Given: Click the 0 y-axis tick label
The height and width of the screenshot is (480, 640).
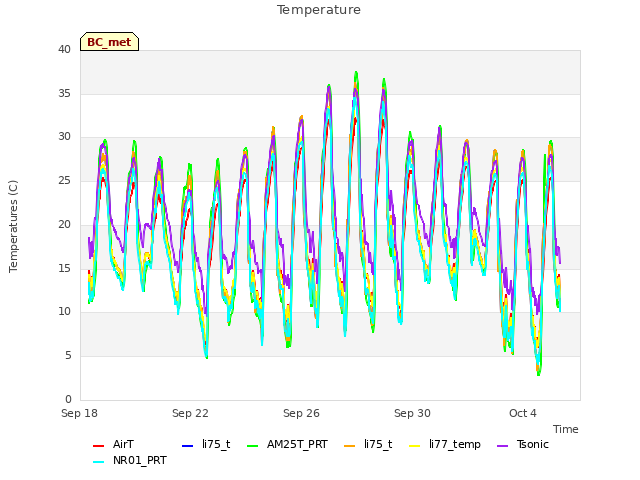Looking at the screenshot, I should [68, 399].
